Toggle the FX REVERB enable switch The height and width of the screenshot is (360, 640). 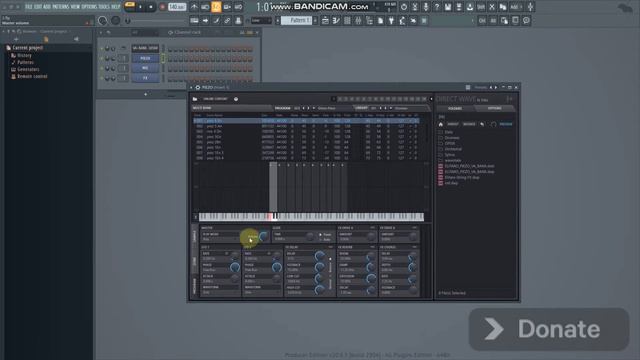pos(372,247)
